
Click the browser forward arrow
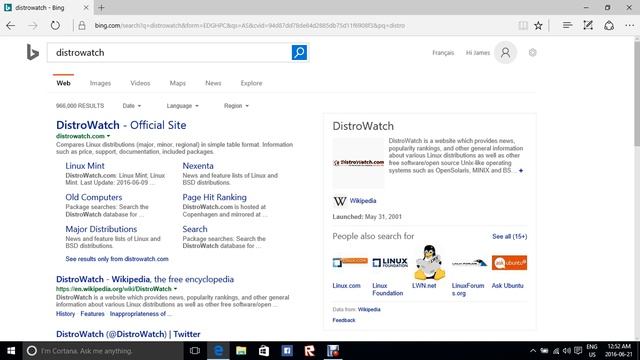point(33,25)
